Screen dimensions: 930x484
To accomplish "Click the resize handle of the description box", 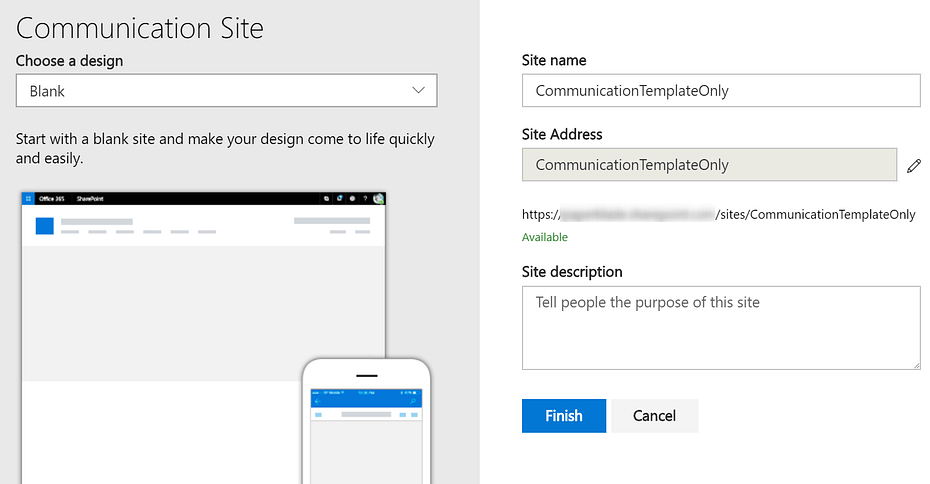I will (915, 365).
